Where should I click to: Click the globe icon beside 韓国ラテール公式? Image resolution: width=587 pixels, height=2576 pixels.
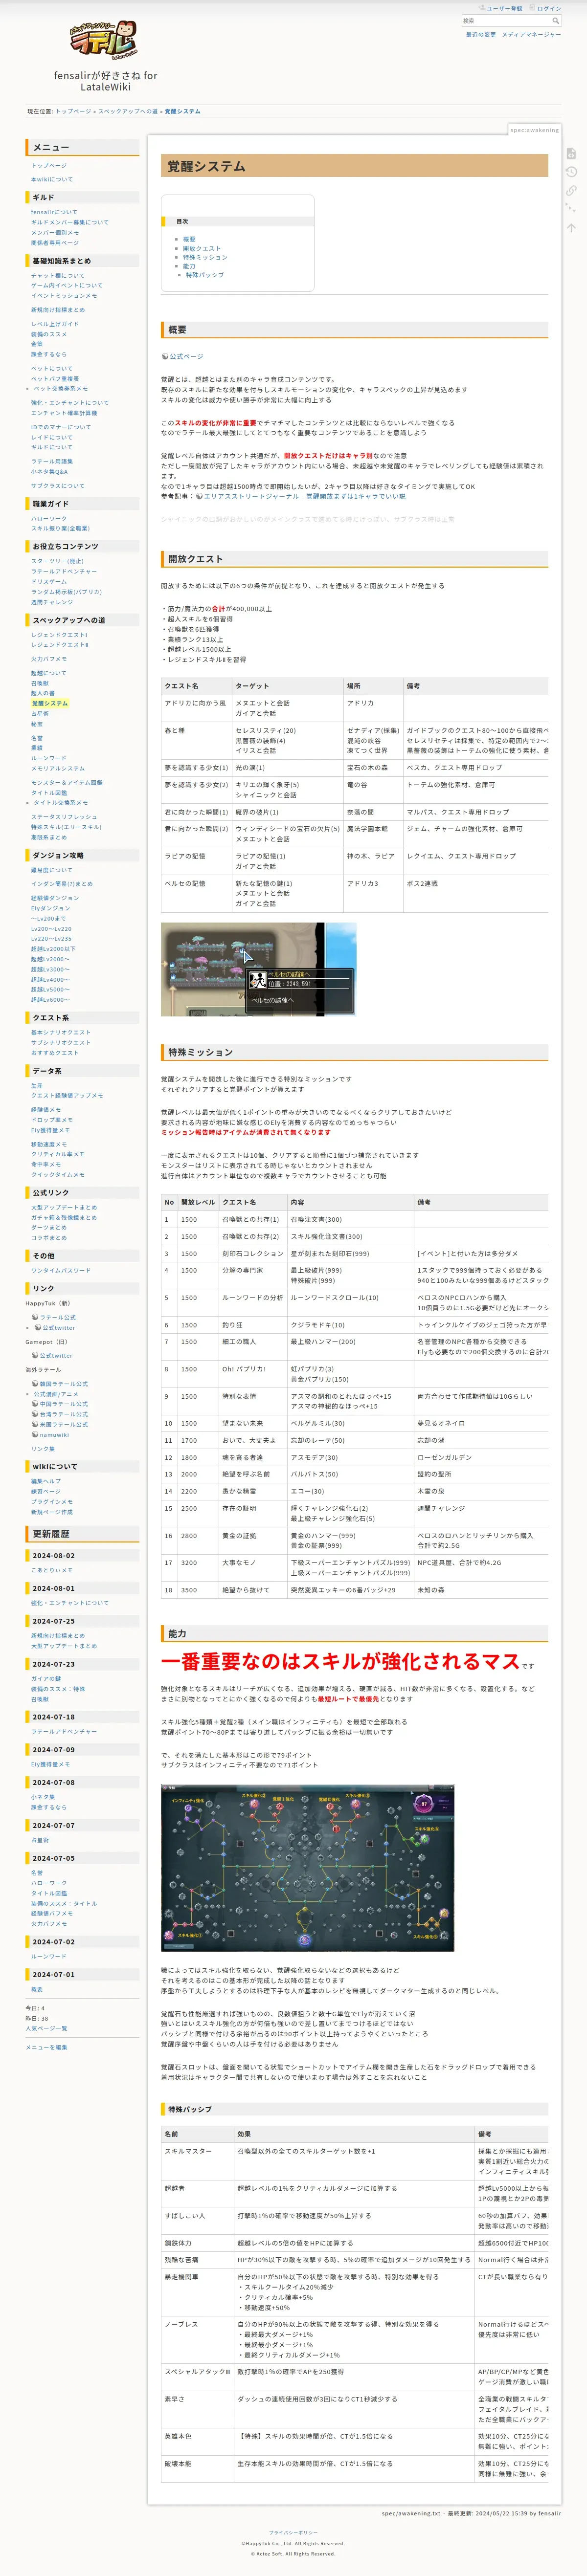pos(35,1384)
